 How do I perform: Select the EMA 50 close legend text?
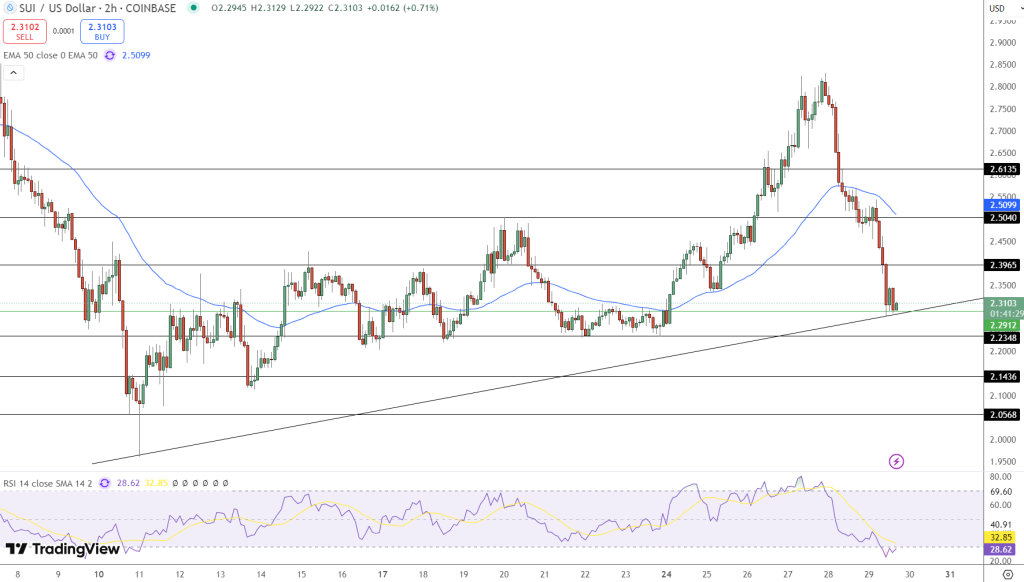pyautogui.click(x=50, y=56)
